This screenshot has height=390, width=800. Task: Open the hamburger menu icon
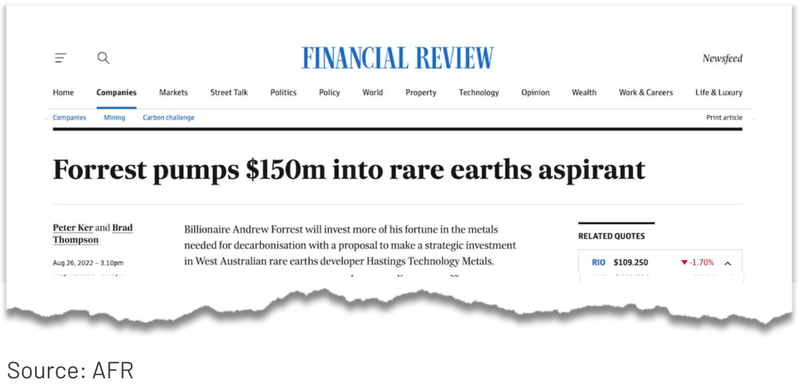click(60, 58)
